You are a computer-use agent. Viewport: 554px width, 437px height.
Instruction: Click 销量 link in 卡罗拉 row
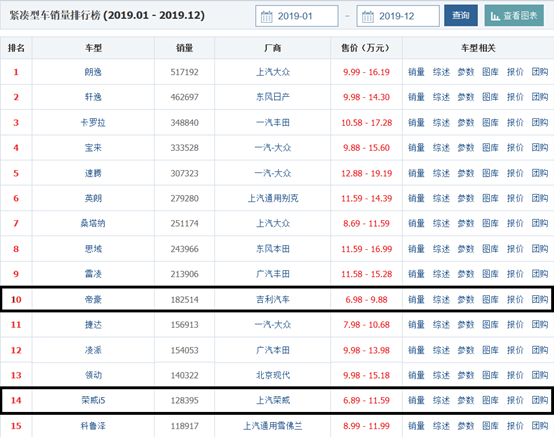(x=416, y=123)
